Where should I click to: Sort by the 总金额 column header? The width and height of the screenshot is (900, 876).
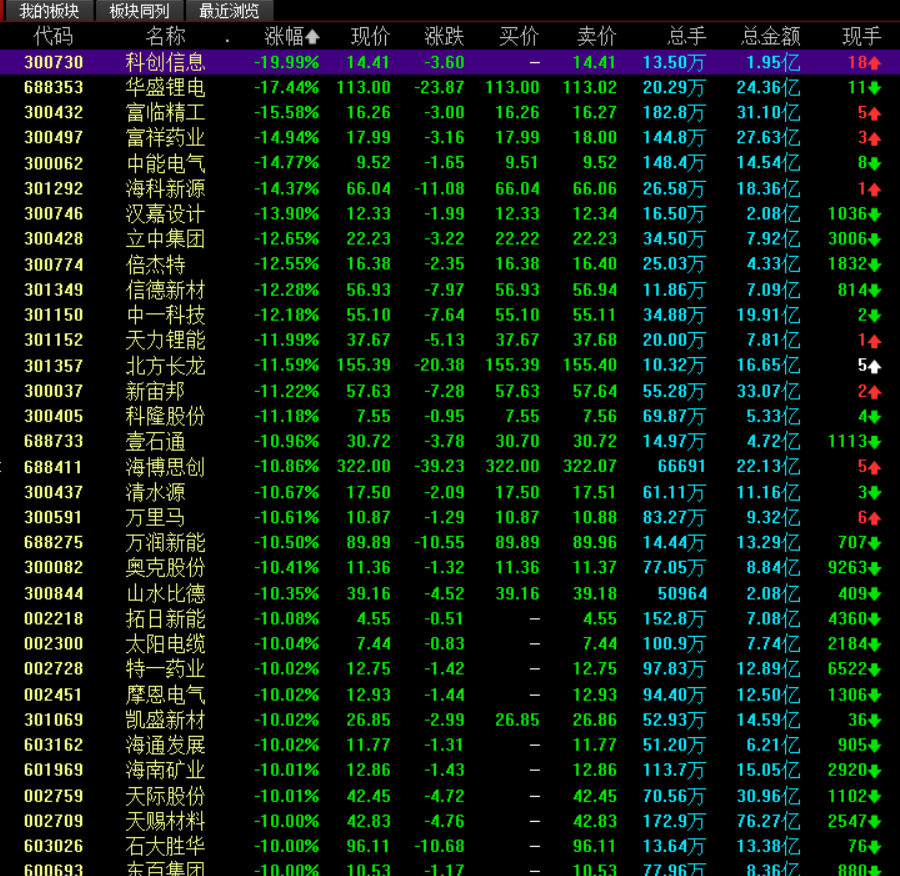pos(770,36)
